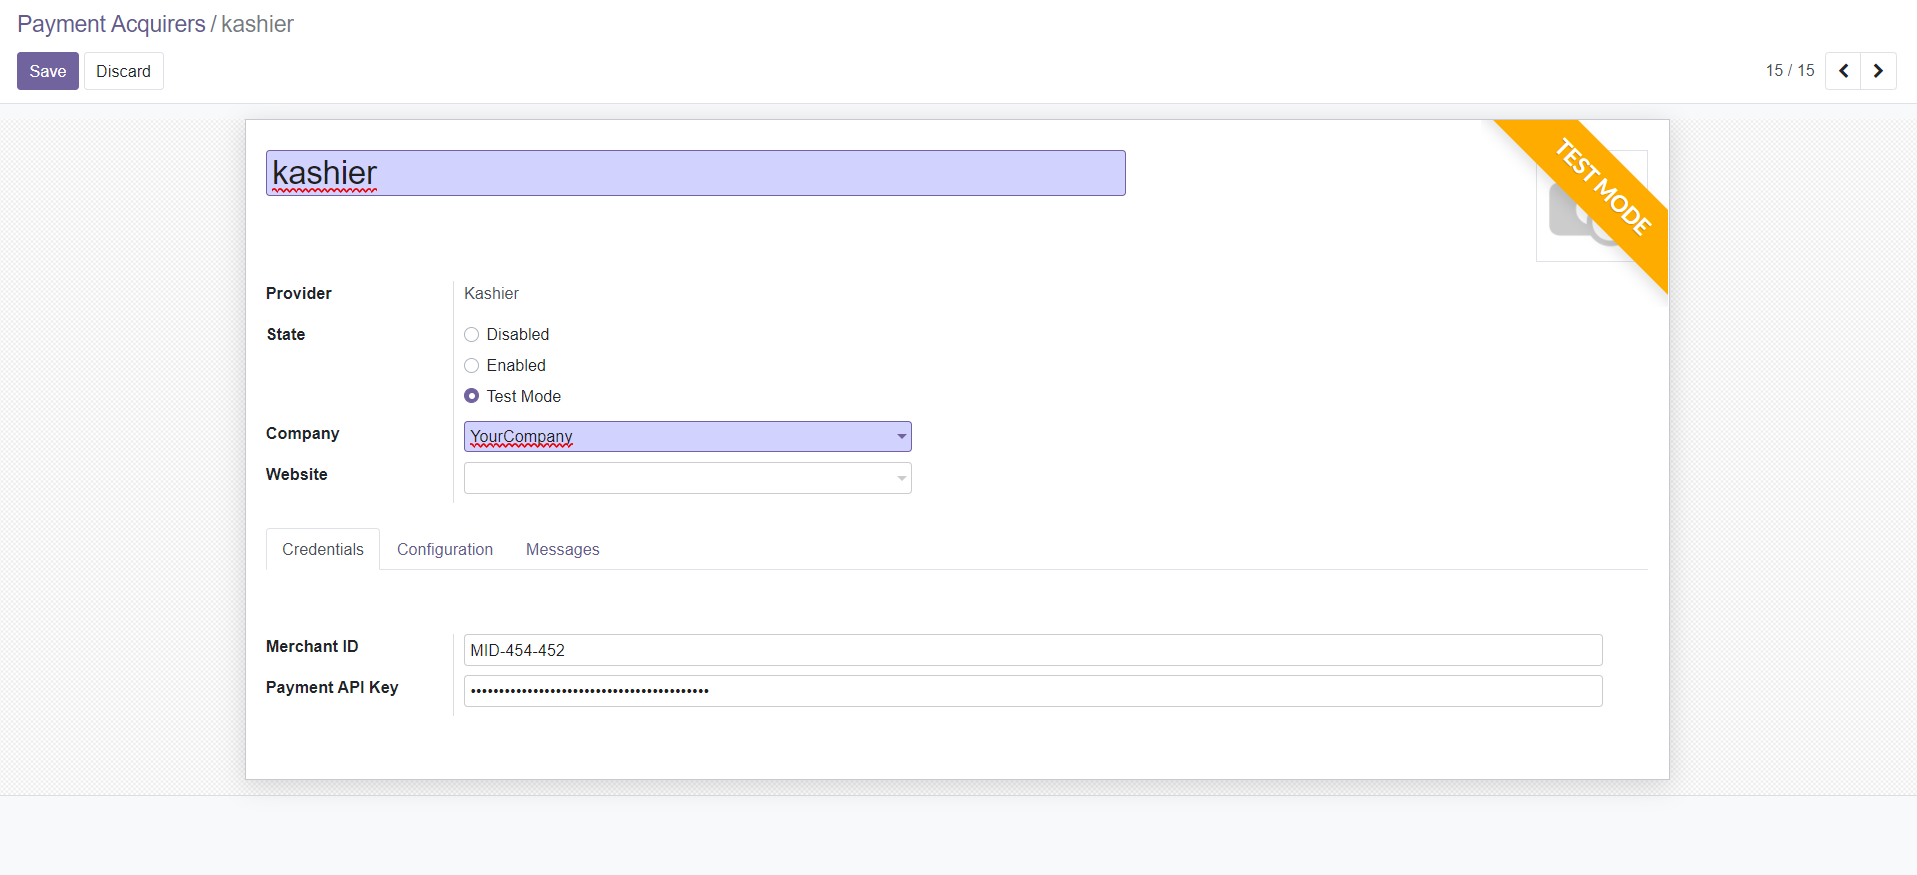The height and width of the screenshot is (875, 1917).
Task: Select the Test Mode state option
Action: (x=472, y=397)
